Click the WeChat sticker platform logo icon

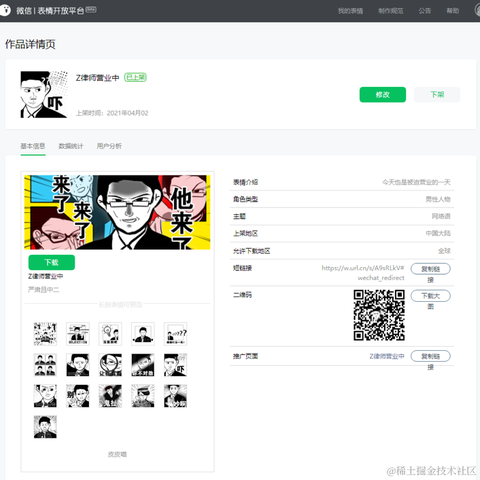5,10
